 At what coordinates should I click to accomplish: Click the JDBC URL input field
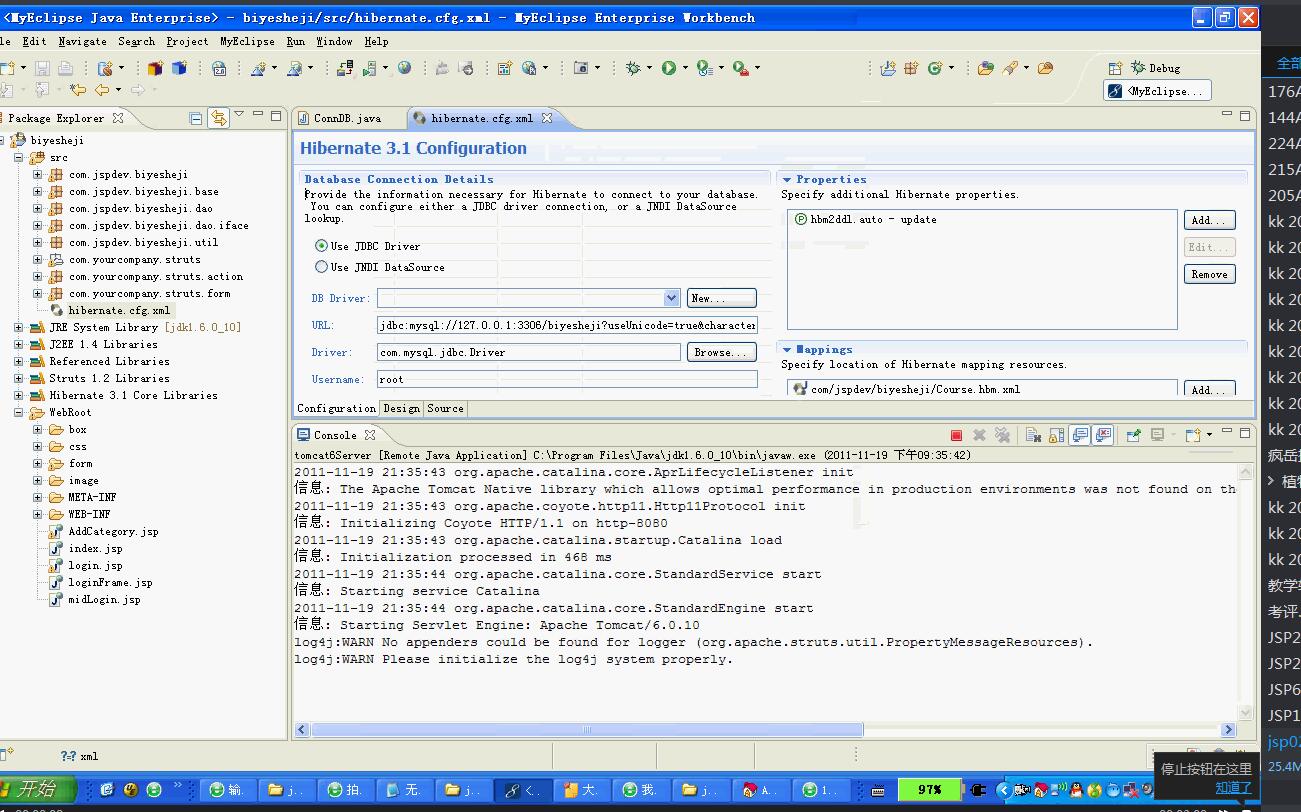pyautogui.click(x=567, y=325)
